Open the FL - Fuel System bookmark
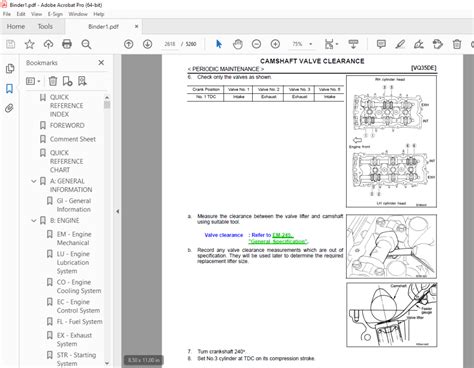474x368 pixels. click(x=79, y=322)
